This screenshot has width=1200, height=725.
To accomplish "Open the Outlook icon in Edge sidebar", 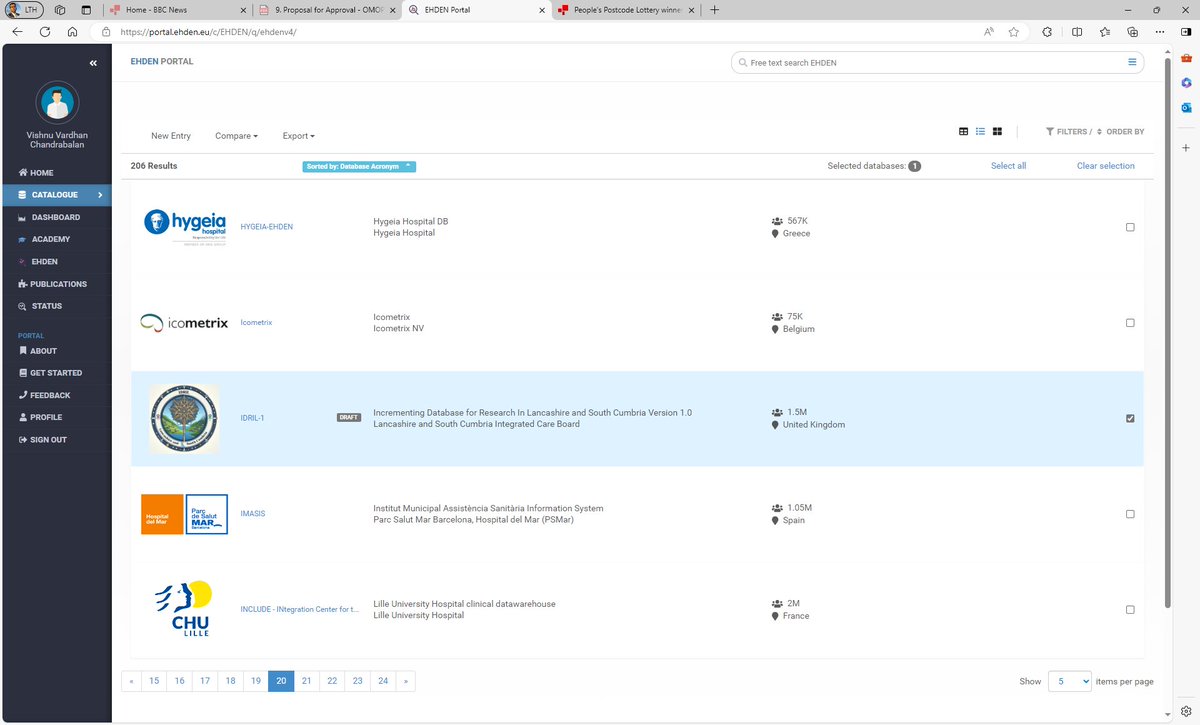I will 1185,107.
